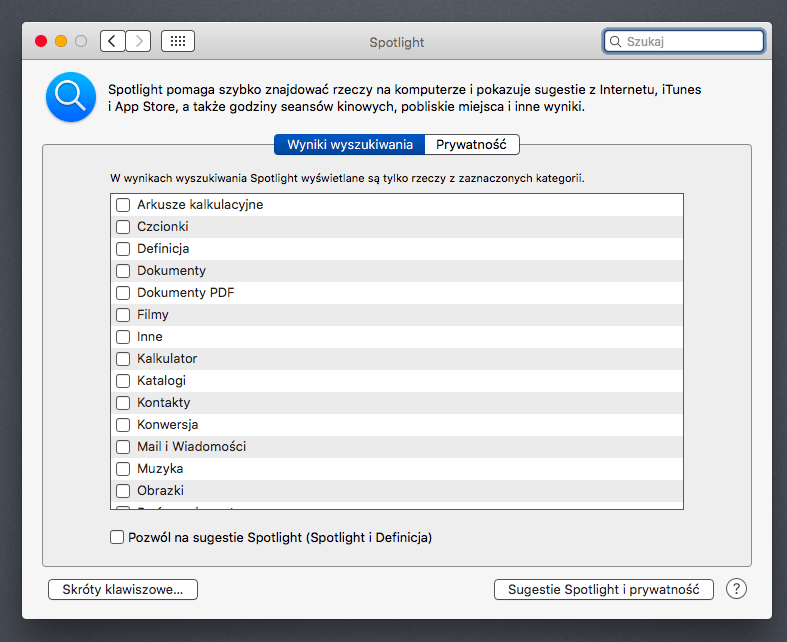Click the back navigation arrow
Image resolution: width=787 pixels, height=642 pixels.
pyautogui.click(x=113, y=41)
